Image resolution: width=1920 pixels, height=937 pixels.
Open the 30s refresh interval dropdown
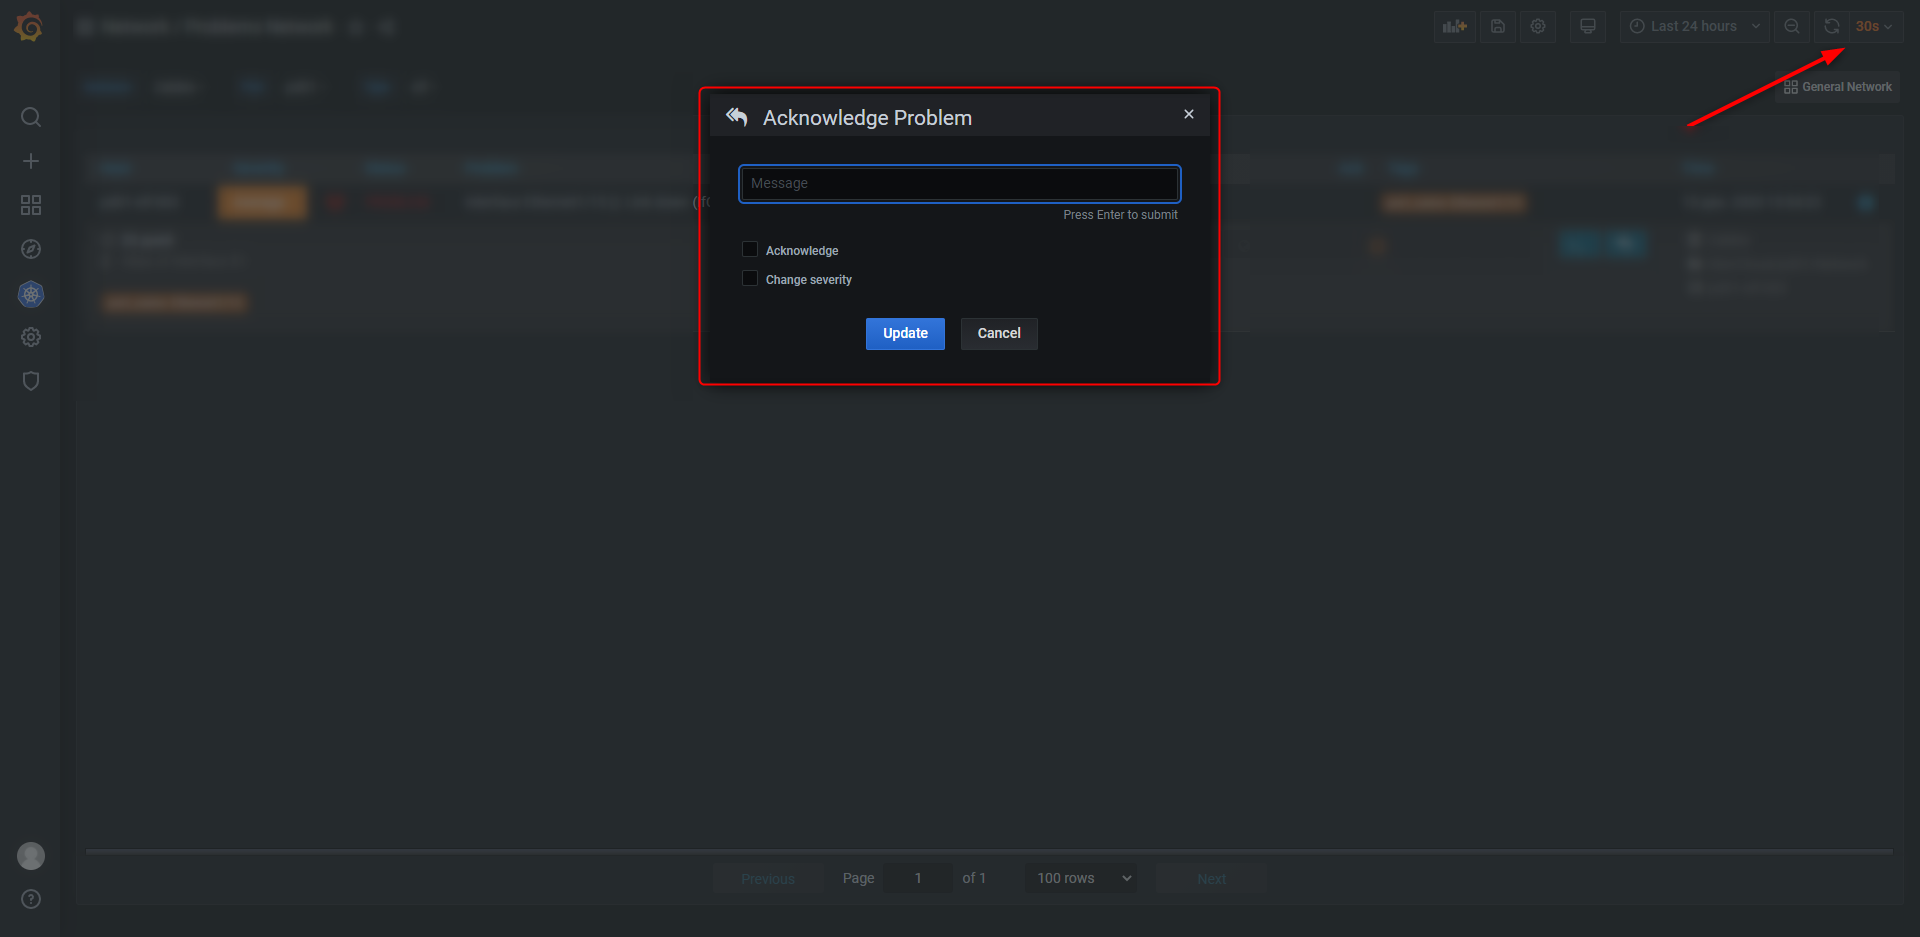point(1872,26)
